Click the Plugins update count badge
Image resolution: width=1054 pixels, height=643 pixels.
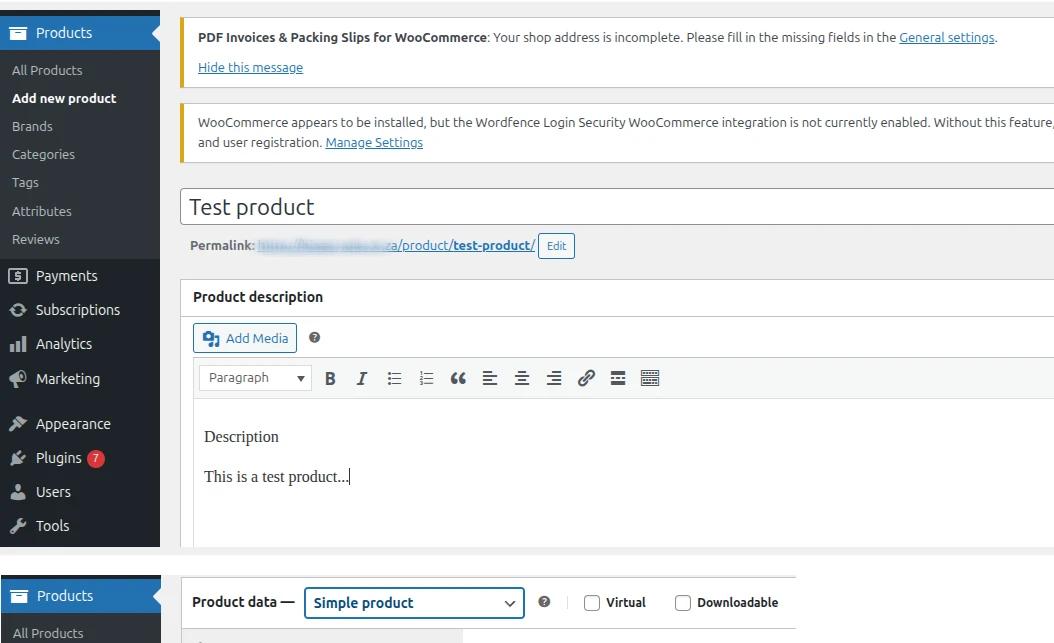pyautogui.click(x=95, y=458)
